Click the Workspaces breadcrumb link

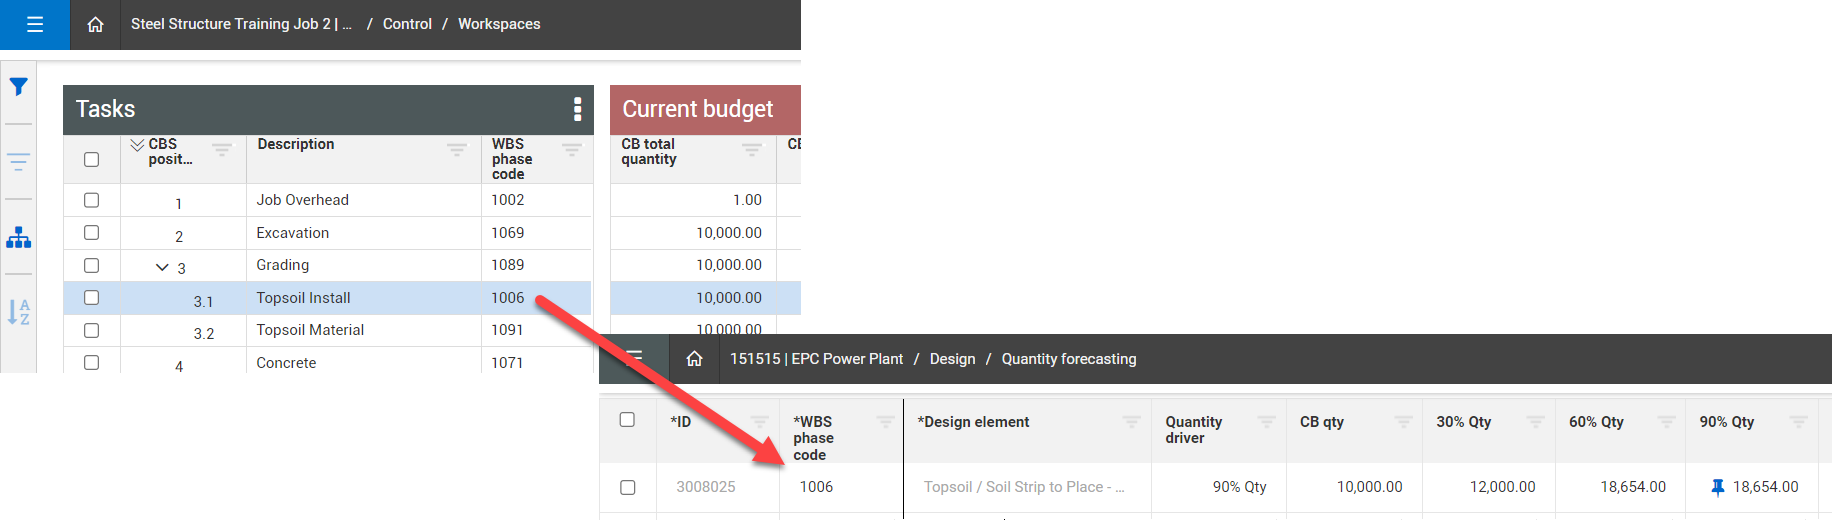499,24
